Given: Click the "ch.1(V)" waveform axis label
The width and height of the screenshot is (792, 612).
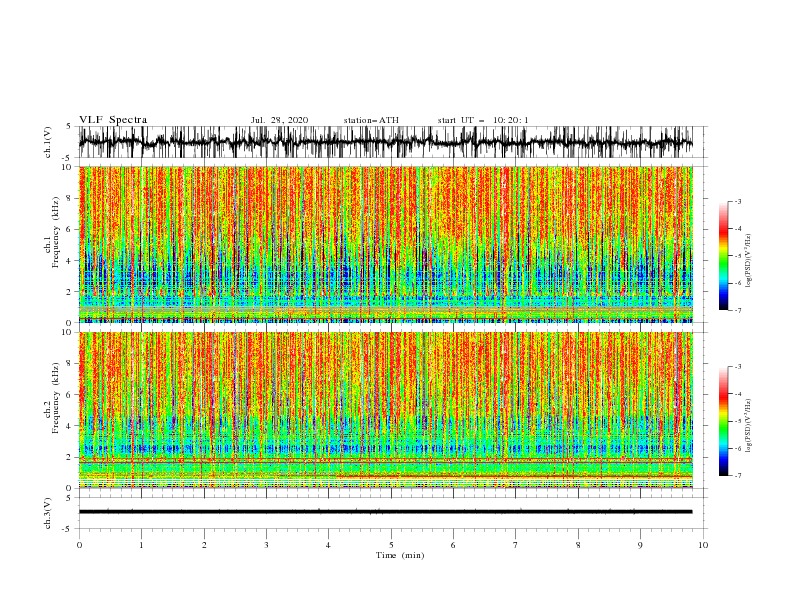Looking at the screenshot, I should coord(48,142).
